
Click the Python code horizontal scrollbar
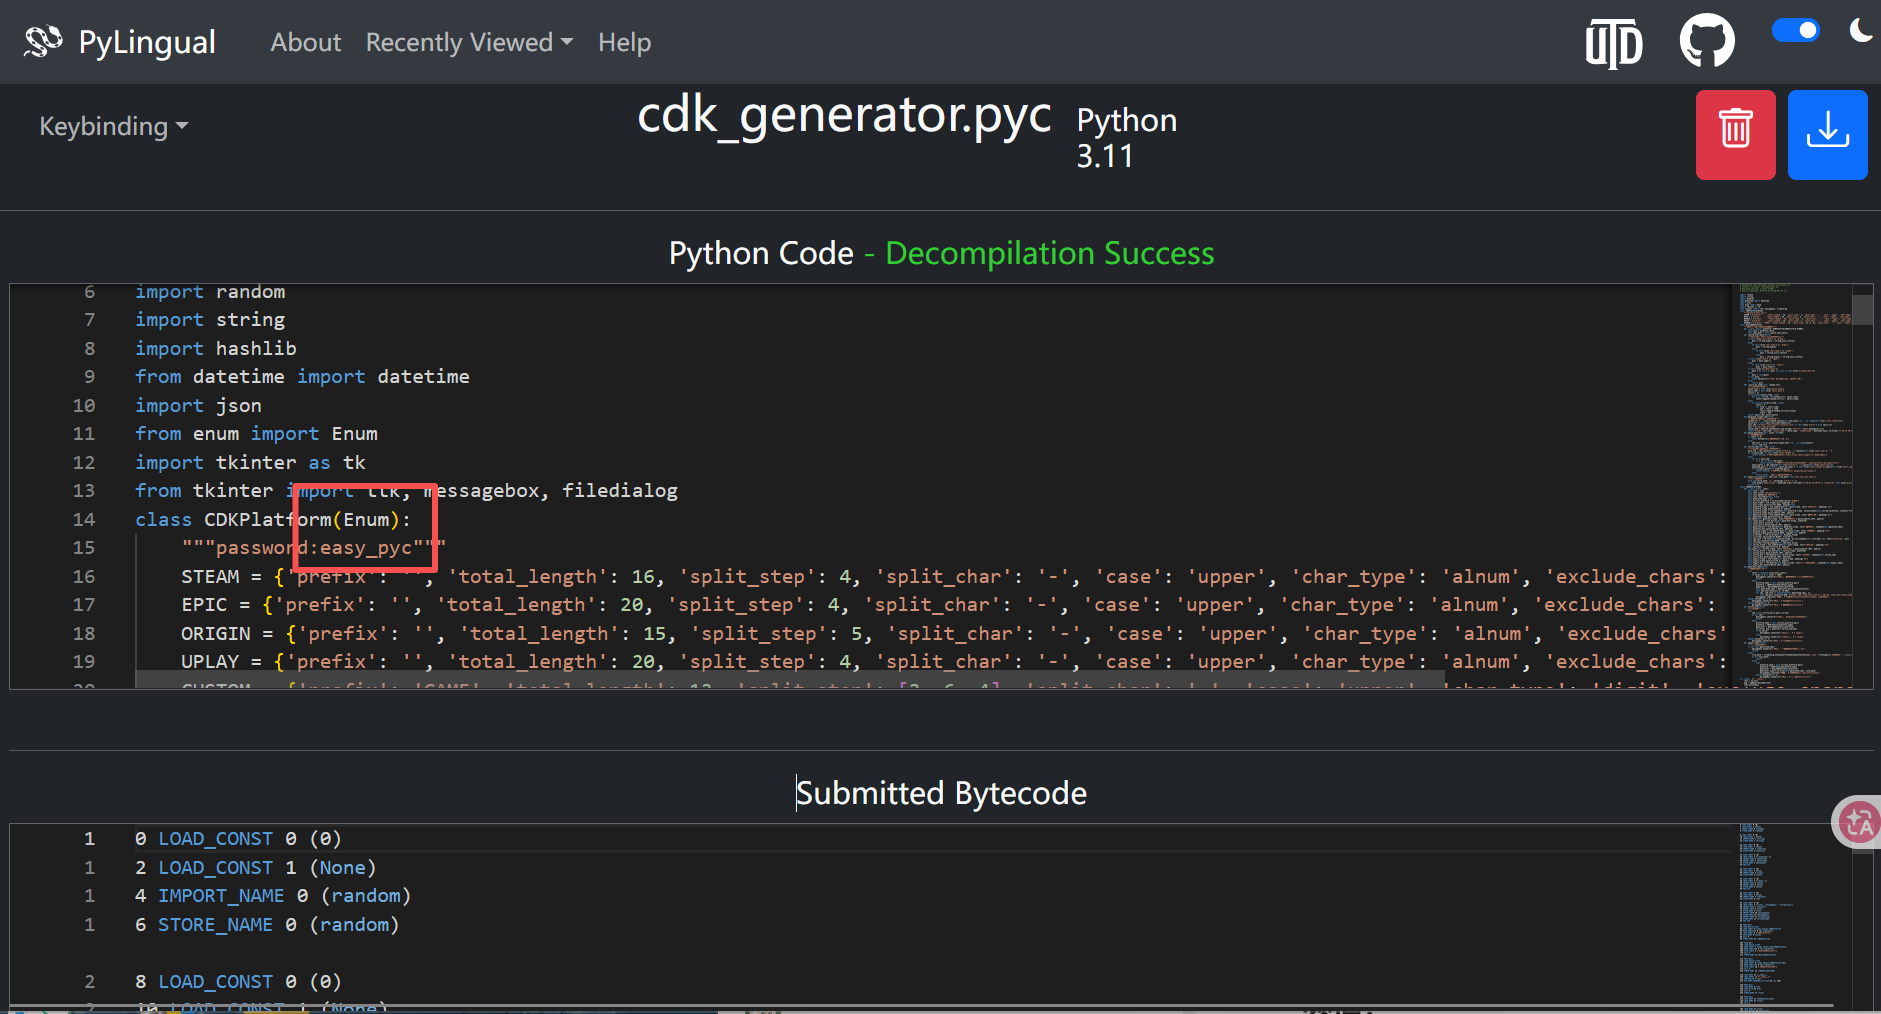click(x=790, y=679)
